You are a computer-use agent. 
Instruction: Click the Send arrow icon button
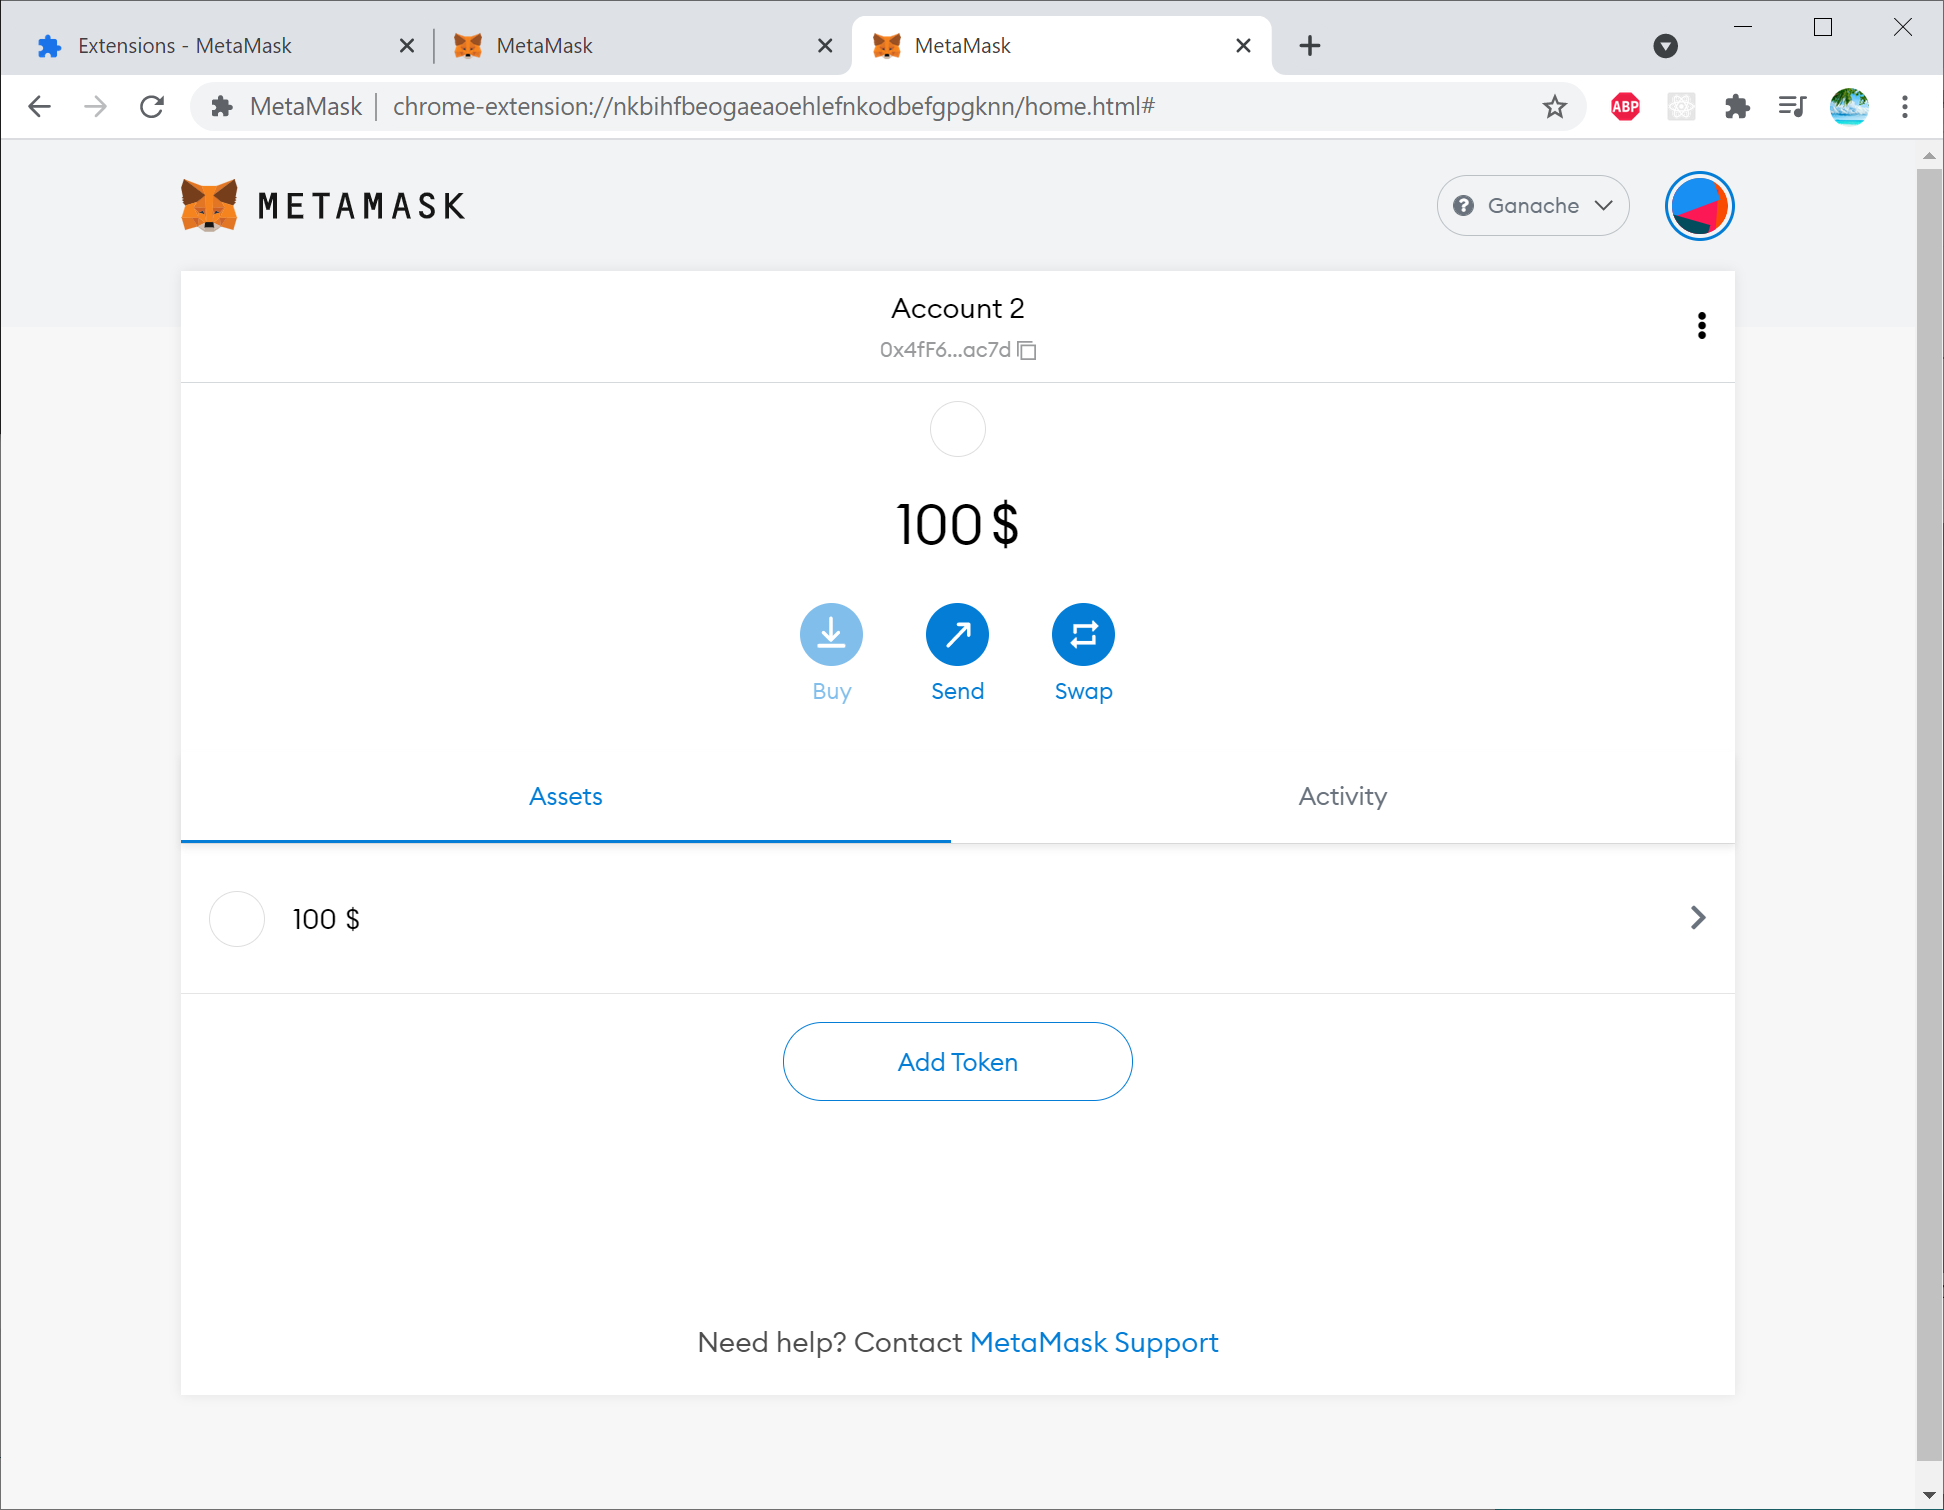957,634
